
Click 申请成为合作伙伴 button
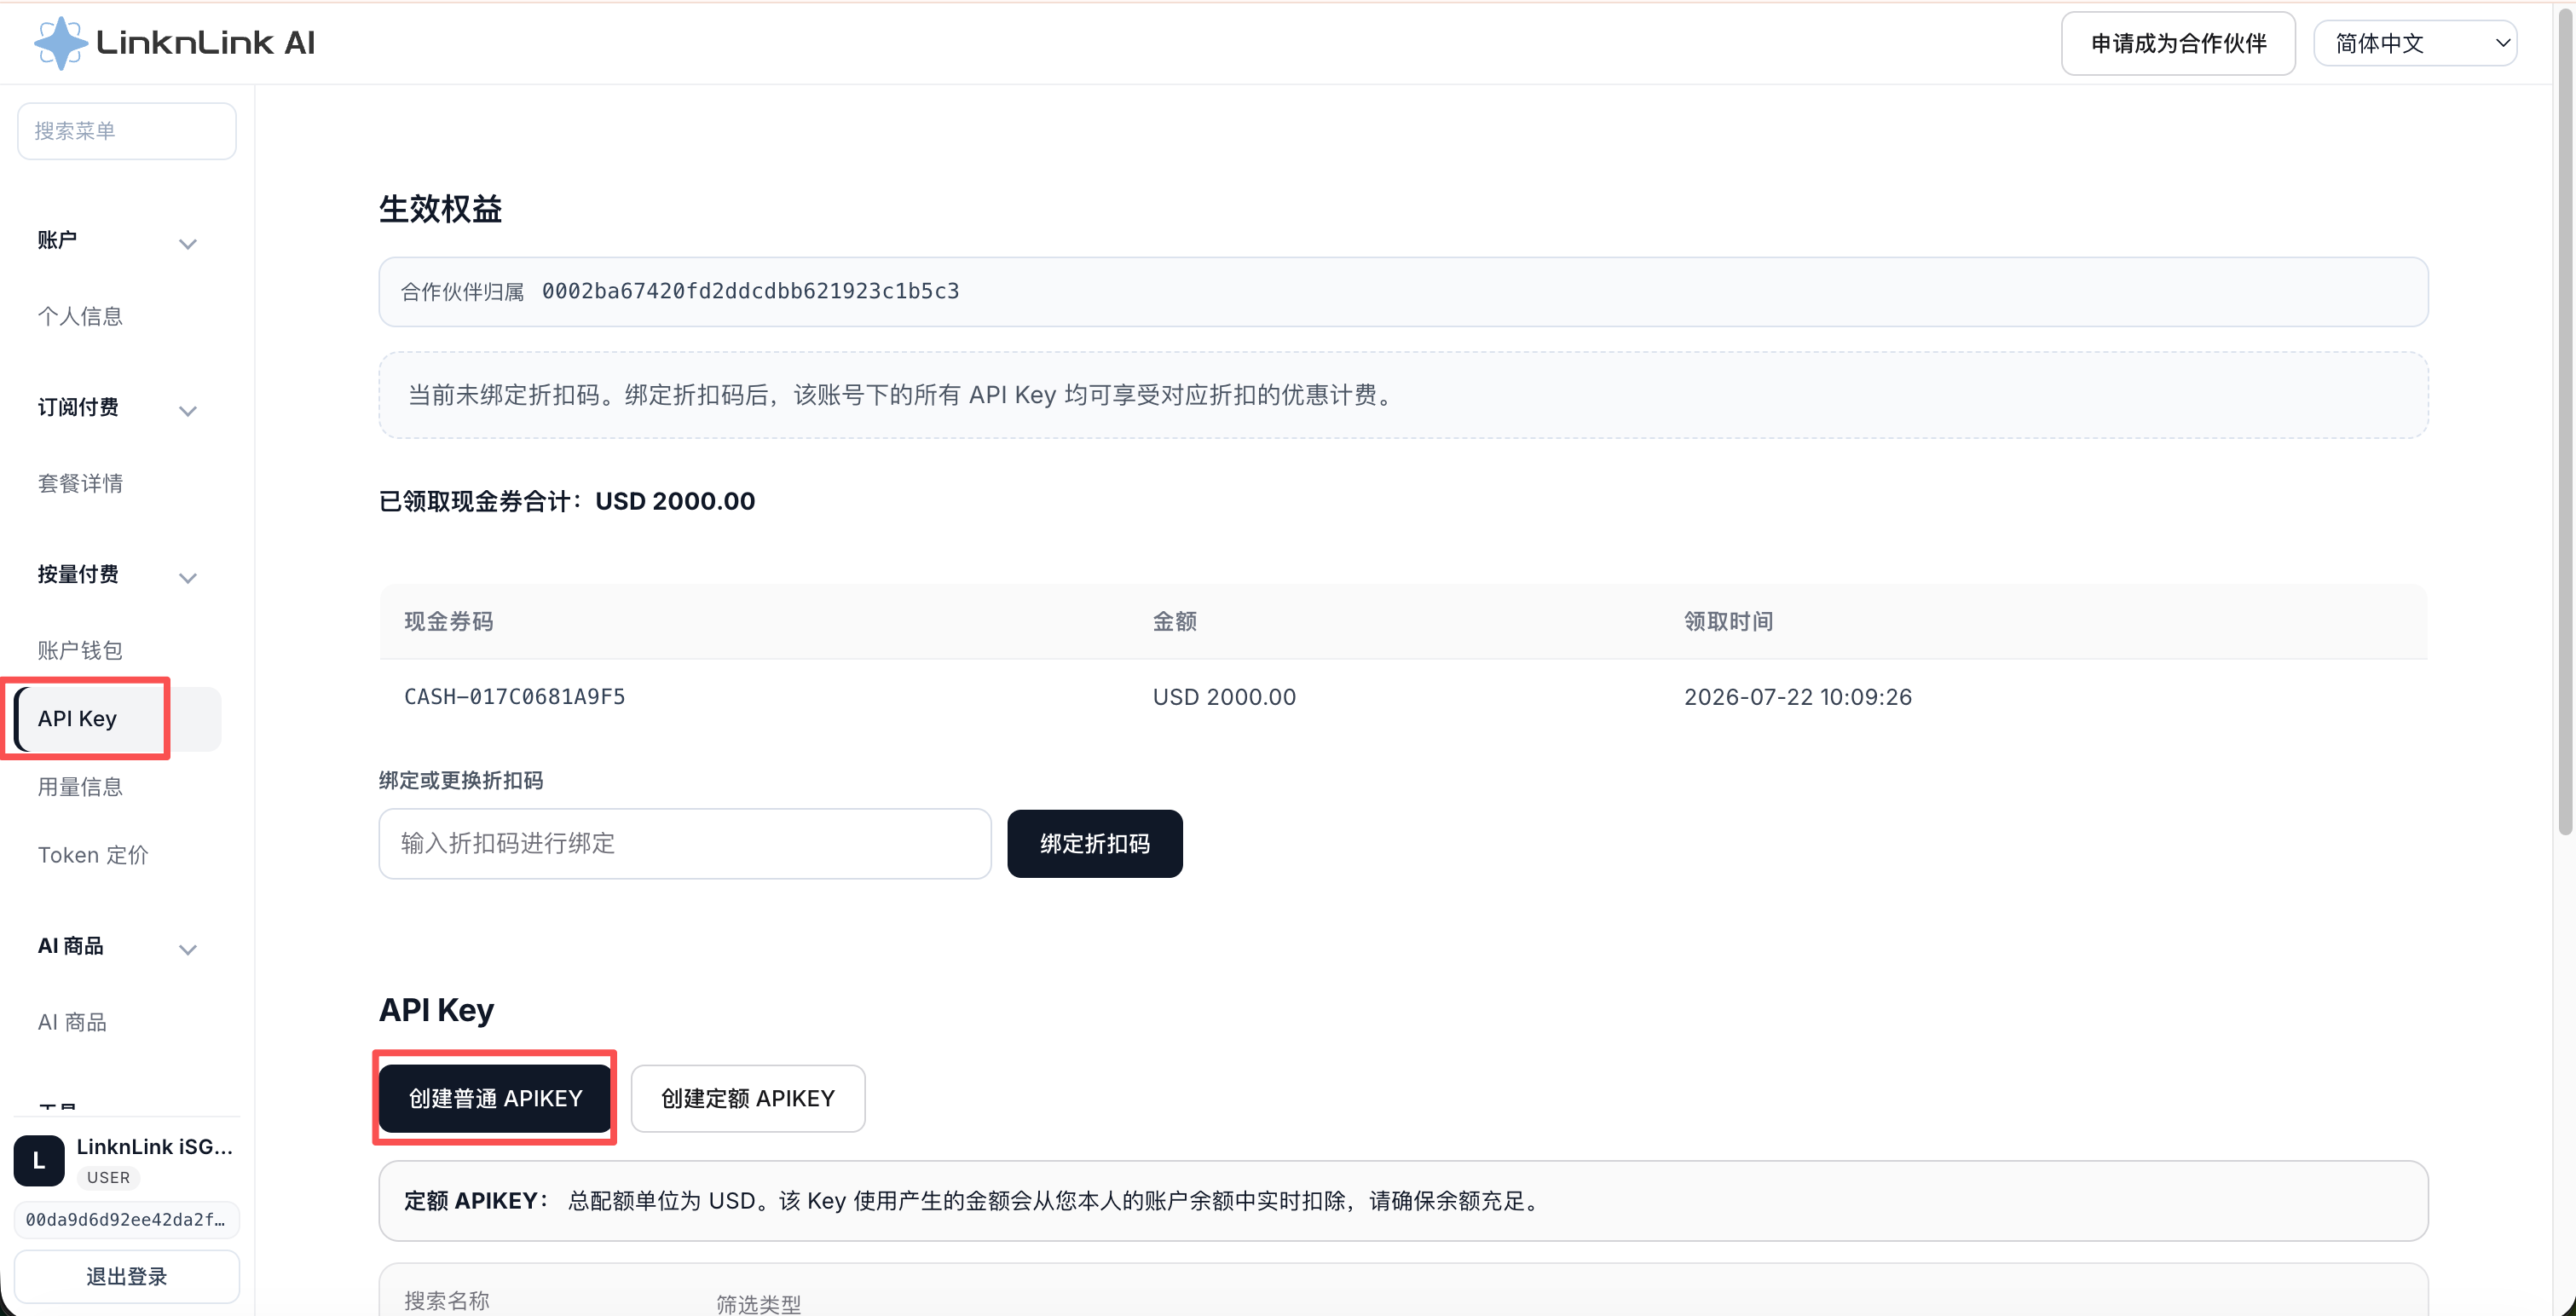[x=2178, y=43]
